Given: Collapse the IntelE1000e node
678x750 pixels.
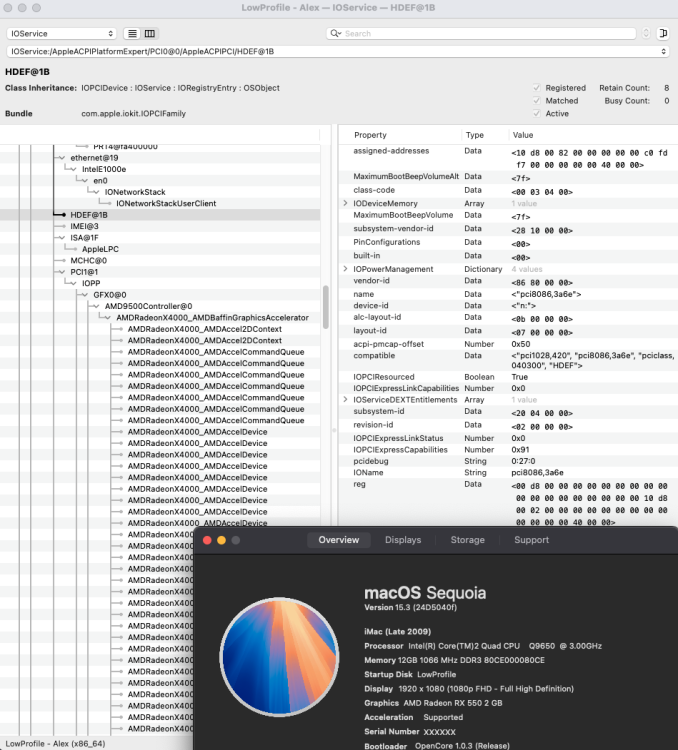Looking at the screenshot, I should 73,169.
